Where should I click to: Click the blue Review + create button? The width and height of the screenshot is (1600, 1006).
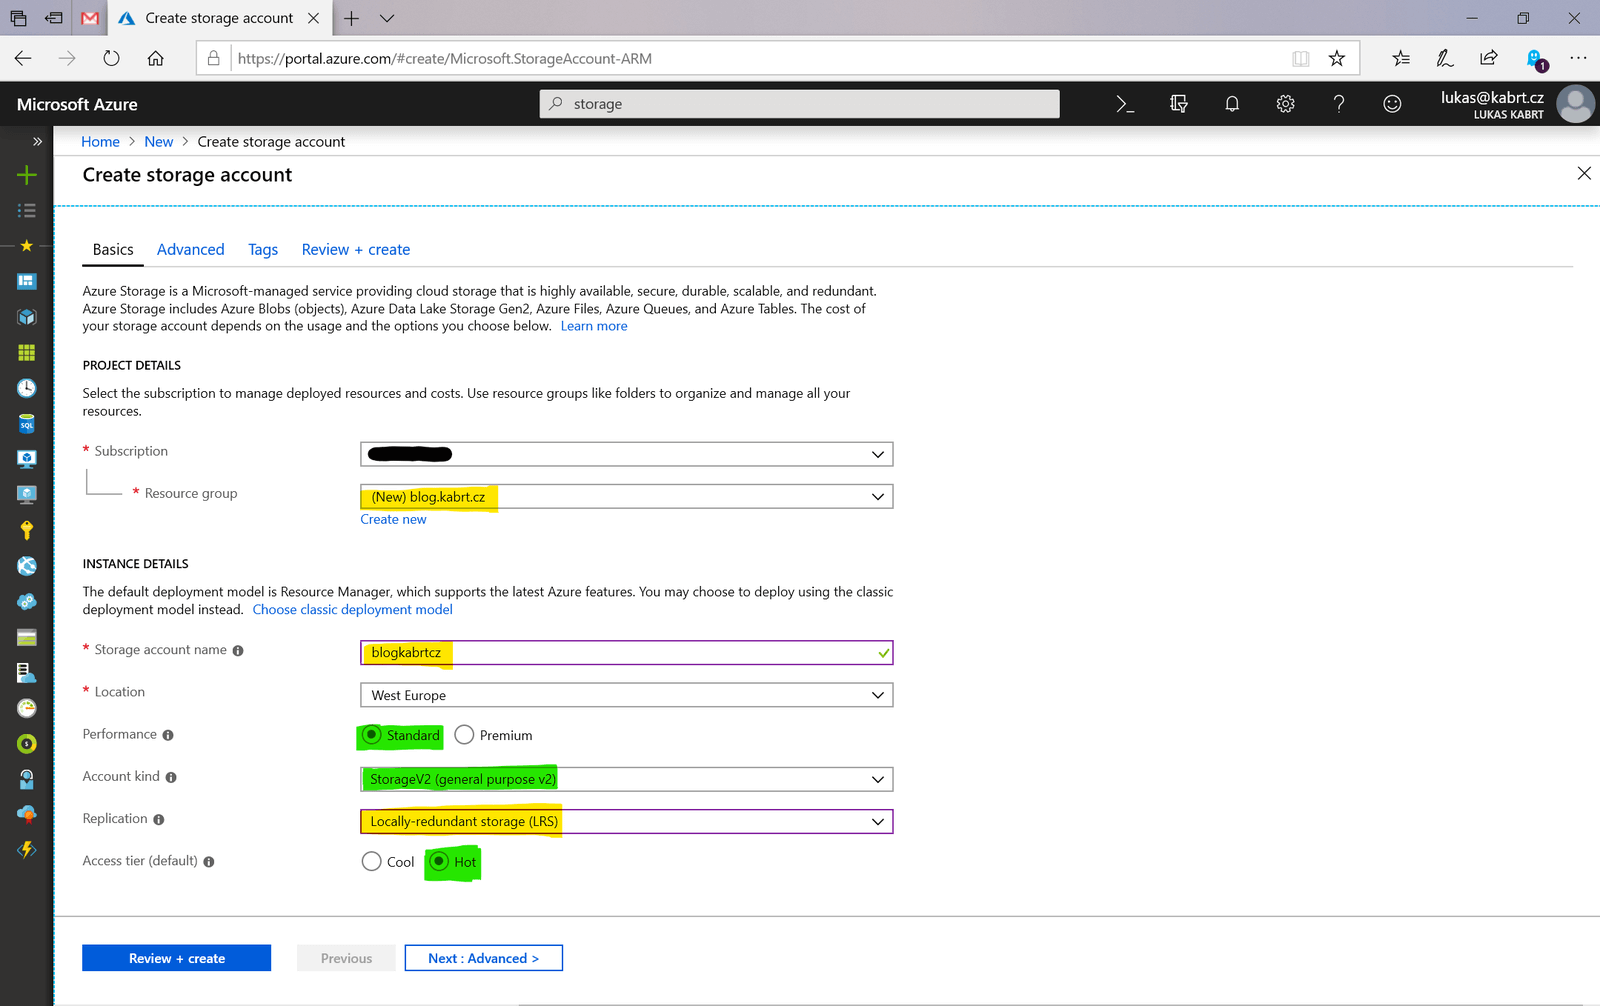point(176,958)
